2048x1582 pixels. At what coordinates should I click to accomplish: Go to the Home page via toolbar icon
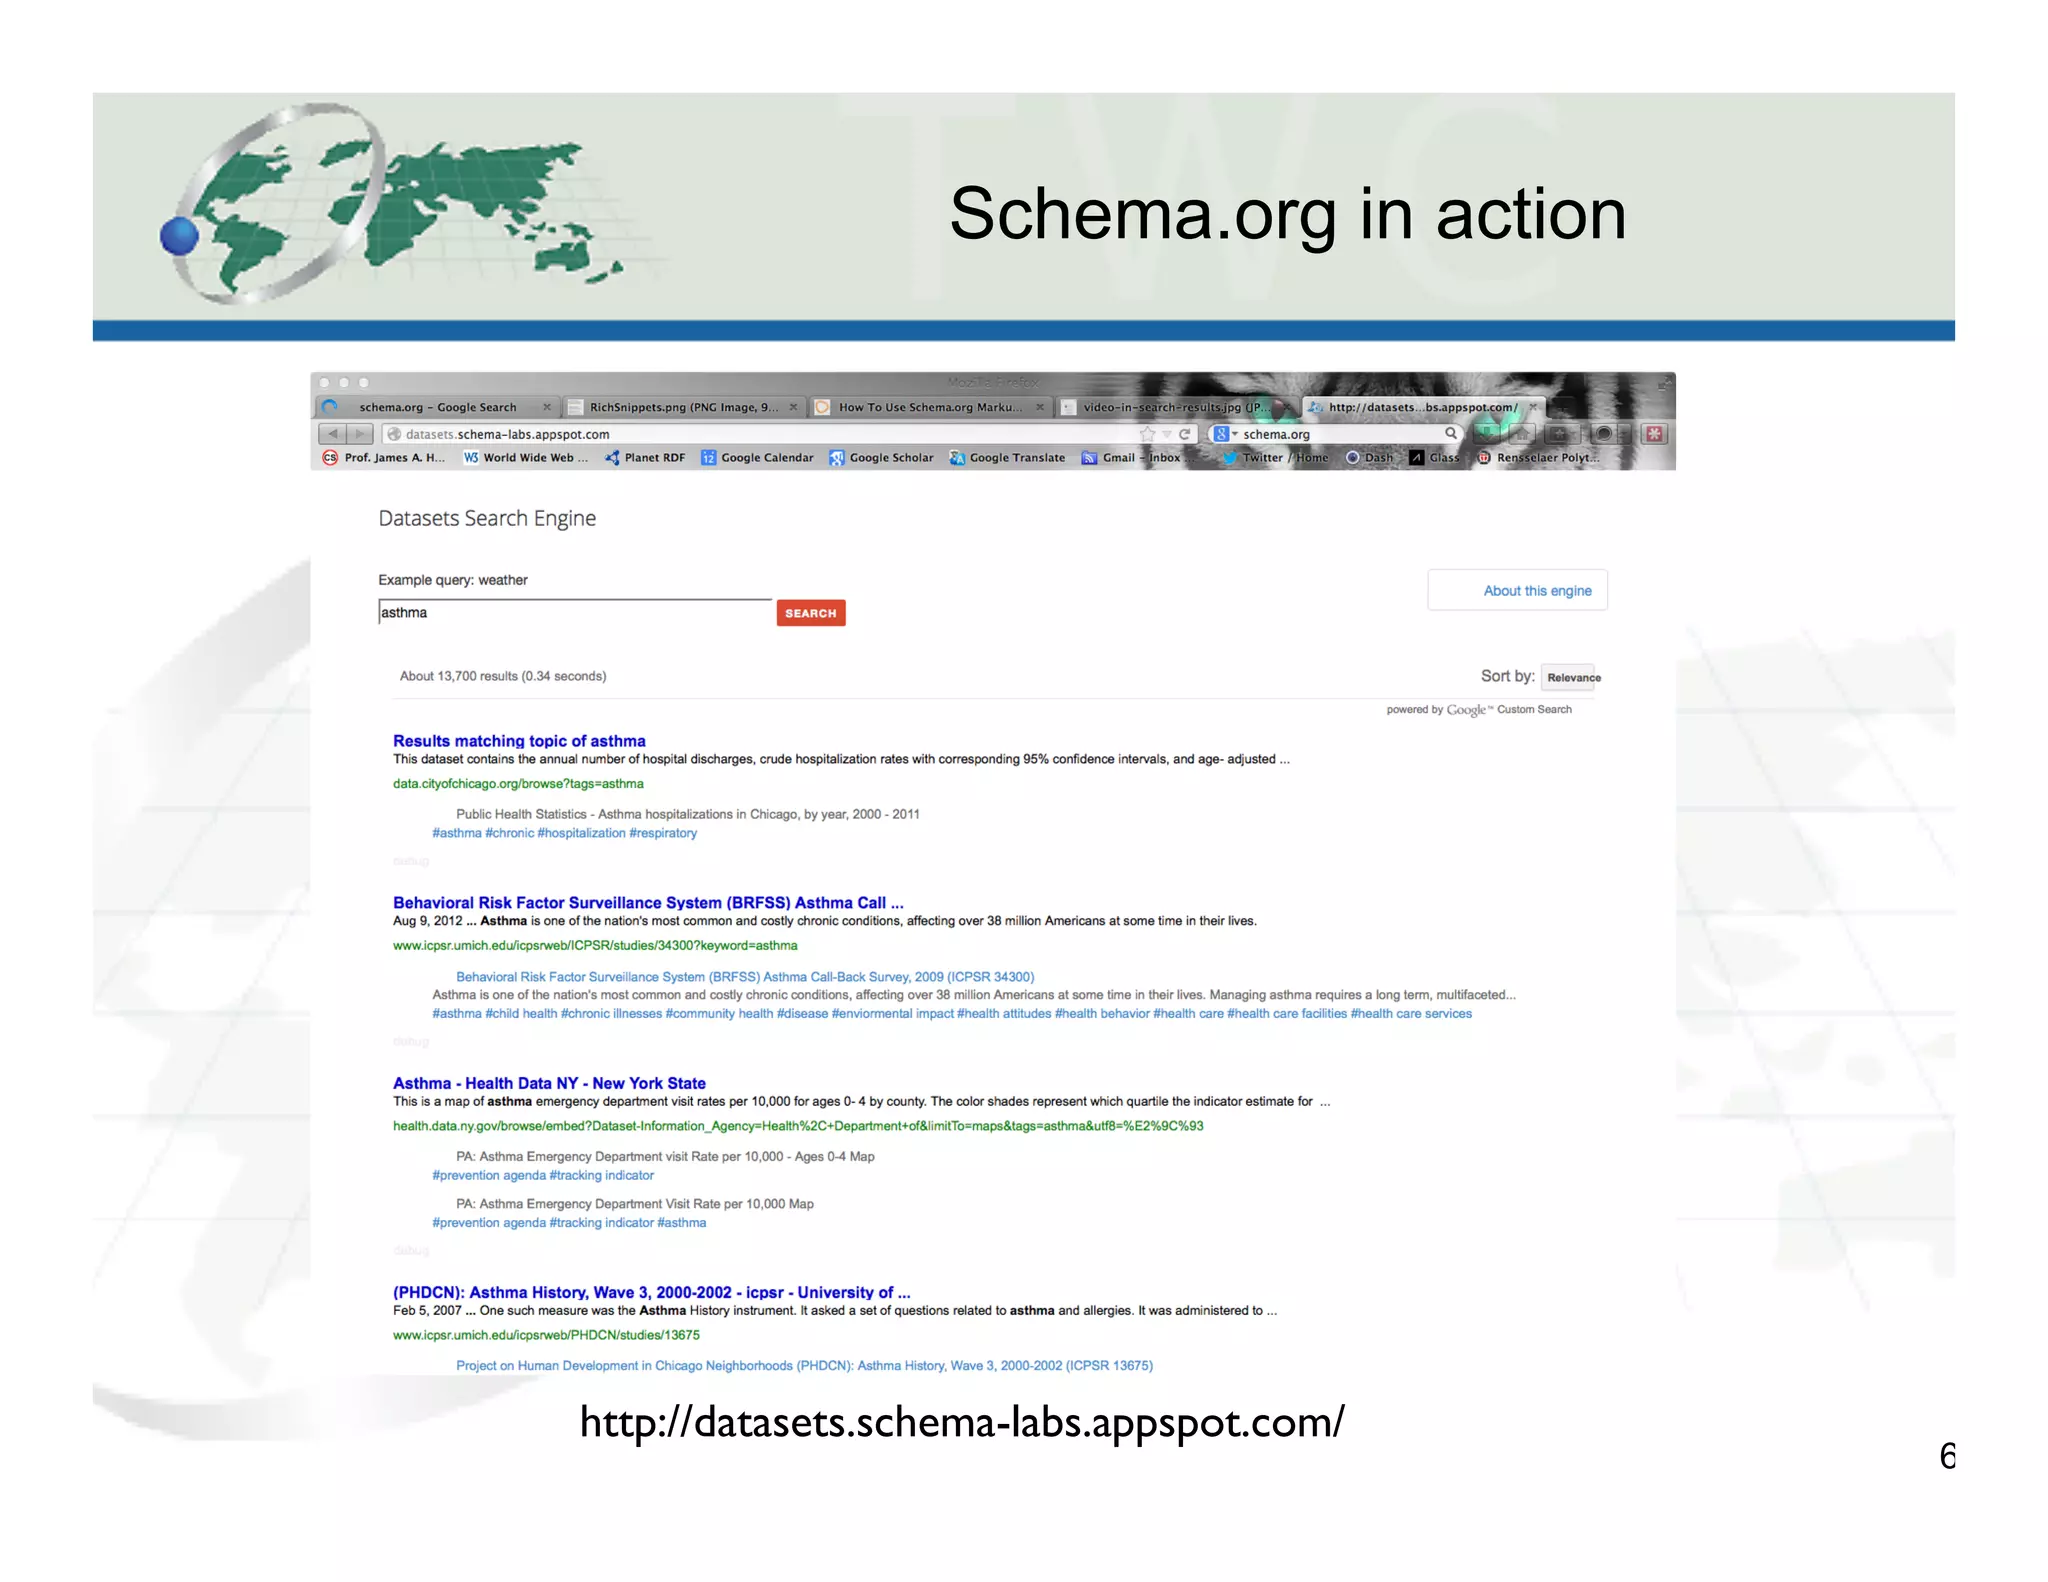(x=1521, y=434)
